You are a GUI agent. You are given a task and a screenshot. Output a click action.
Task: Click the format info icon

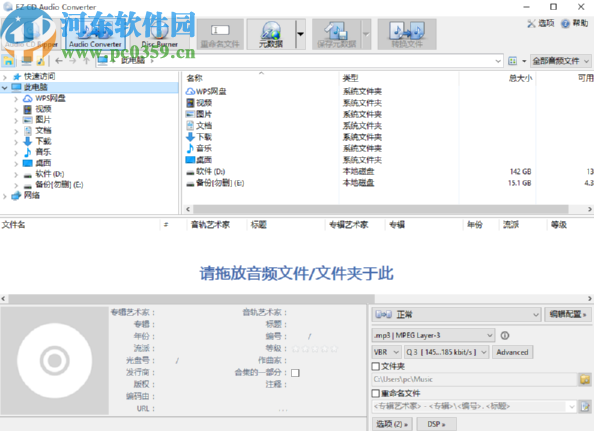(505, 336)
